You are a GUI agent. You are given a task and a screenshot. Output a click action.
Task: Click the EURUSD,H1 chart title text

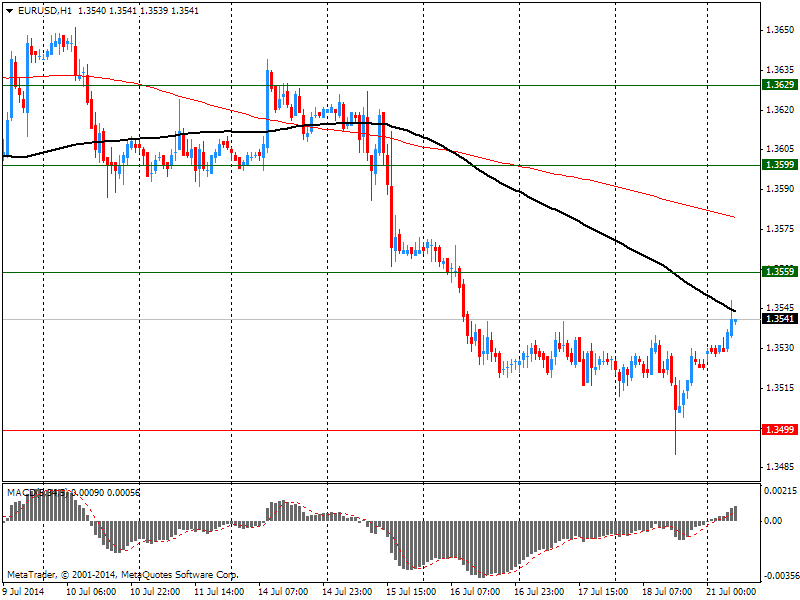[45, 11]
